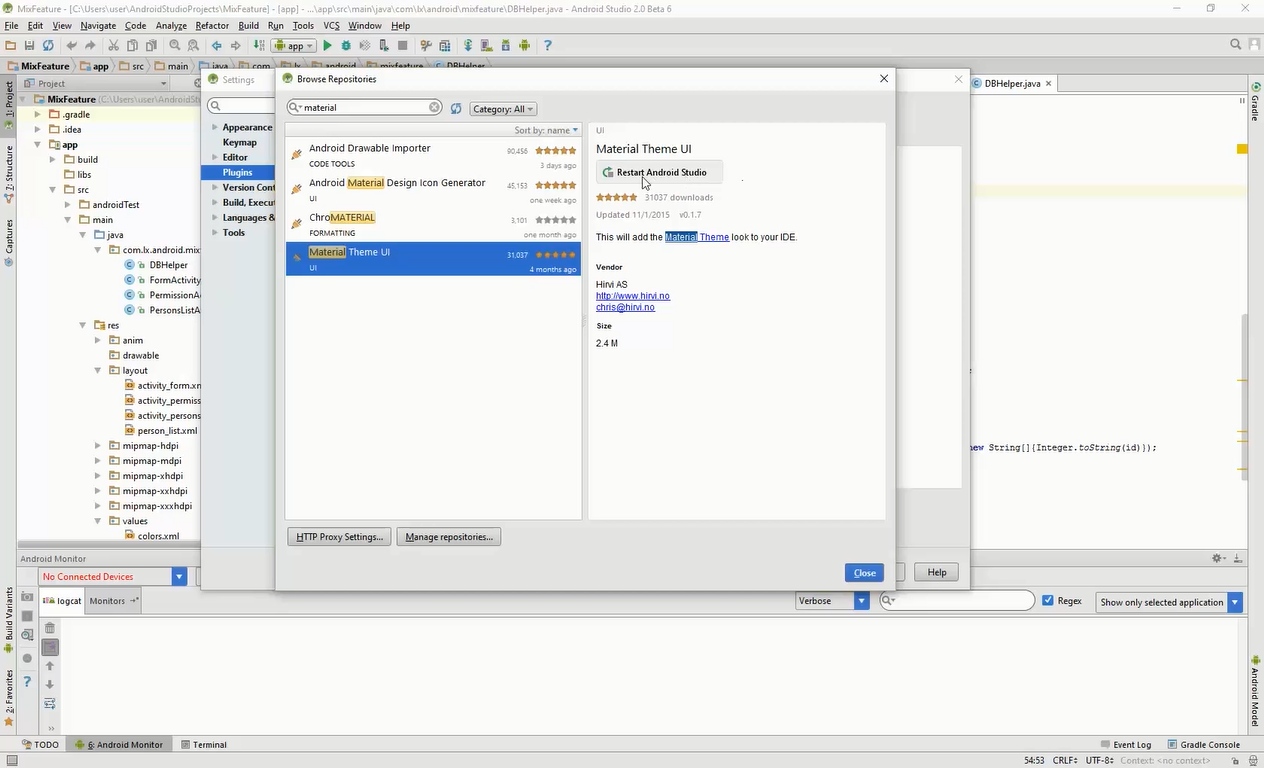Collapse the res folder in project tree
1264x768 pixels.
pyautogui.click(x=83, y=325)
